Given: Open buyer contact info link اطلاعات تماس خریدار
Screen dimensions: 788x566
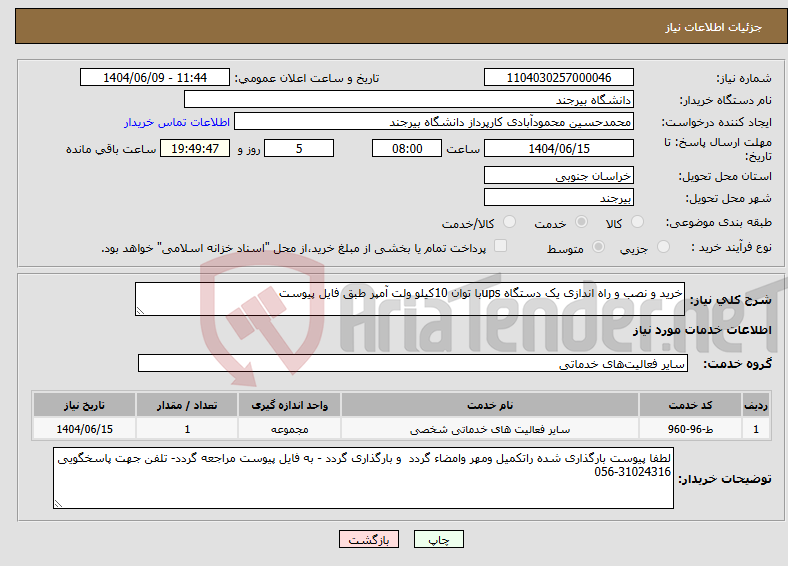Looking at the screenshot, I should coord(177,122).
